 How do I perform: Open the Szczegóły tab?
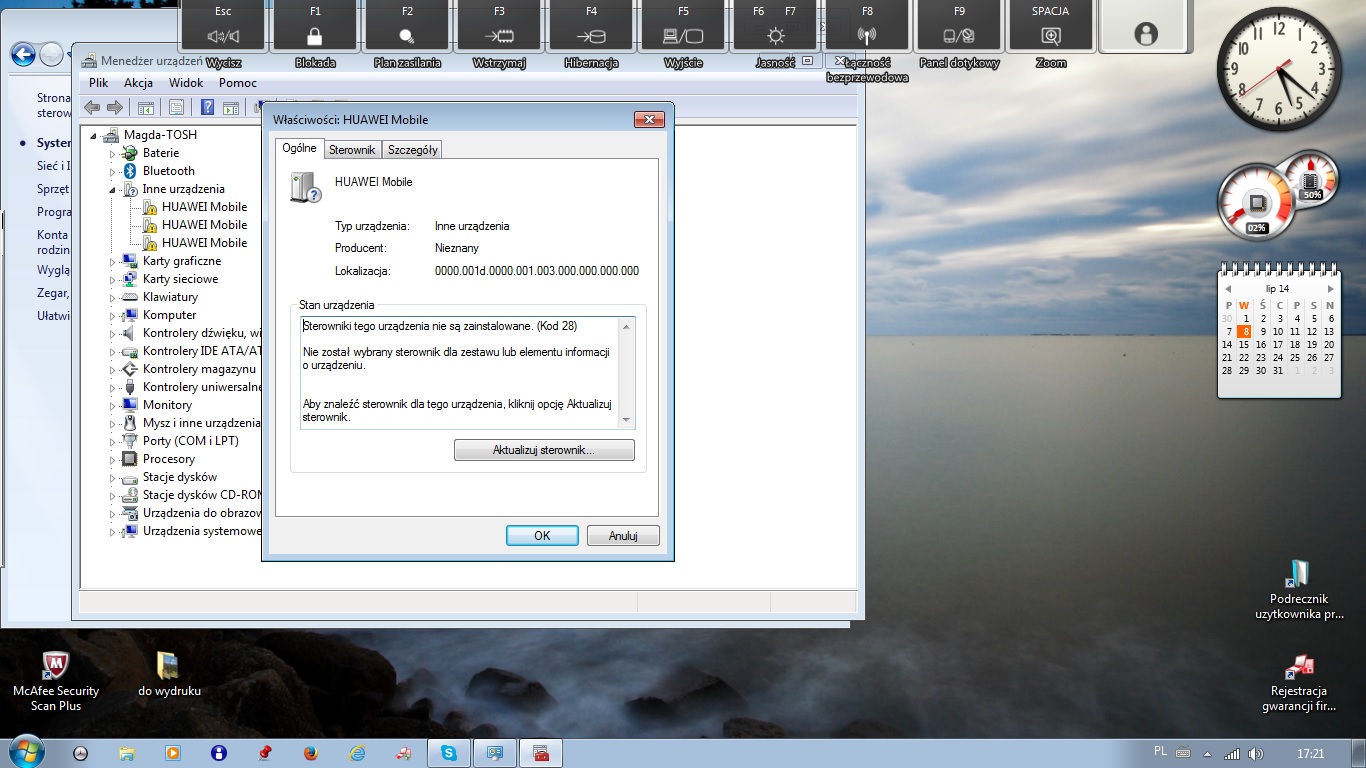[412, 150]
